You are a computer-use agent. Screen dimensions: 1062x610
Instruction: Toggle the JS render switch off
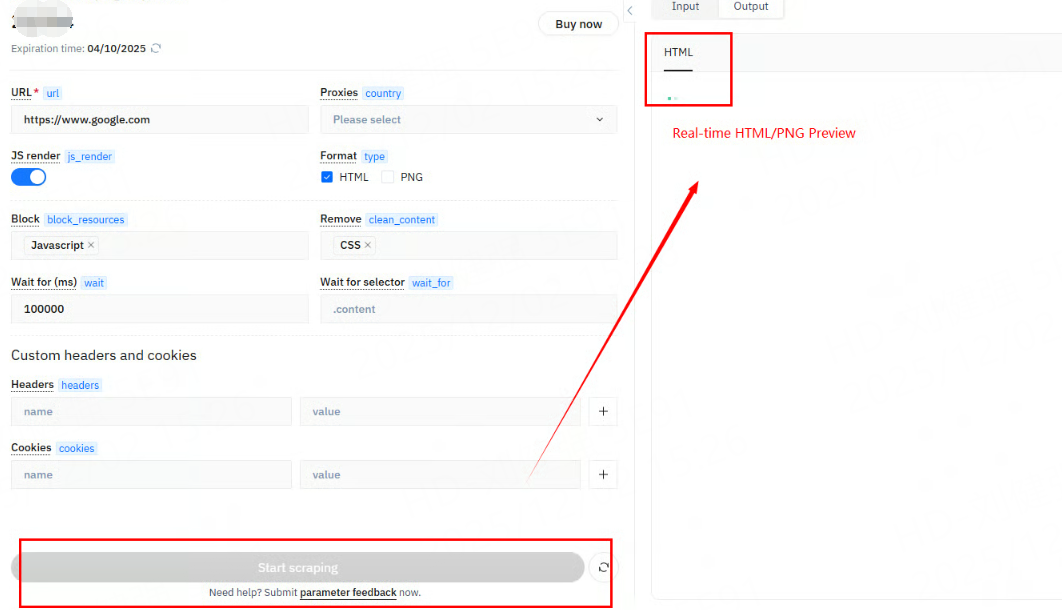[x=29, y=177]
